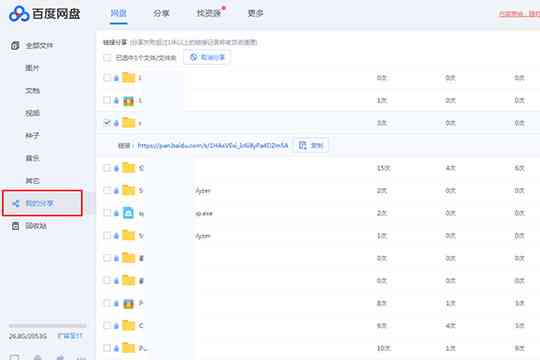Switch to the 分享 tab at top
Screen dimensions: 540x360
point(161,13)
